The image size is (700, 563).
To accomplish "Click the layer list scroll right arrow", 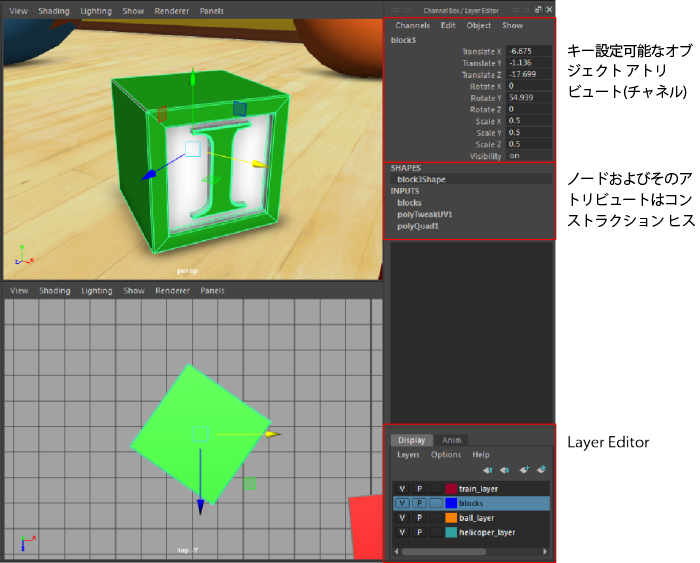I will coord(545,551).
